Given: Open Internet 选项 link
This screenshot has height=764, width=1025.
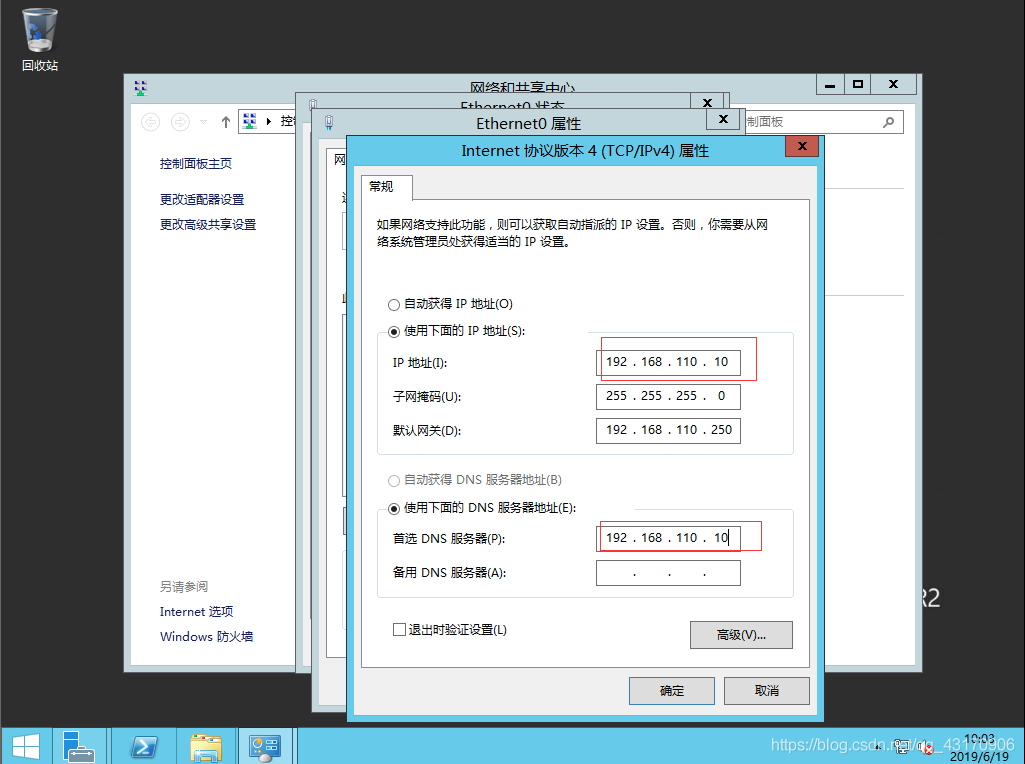Looking at the screenshot, I should [196, 612].
